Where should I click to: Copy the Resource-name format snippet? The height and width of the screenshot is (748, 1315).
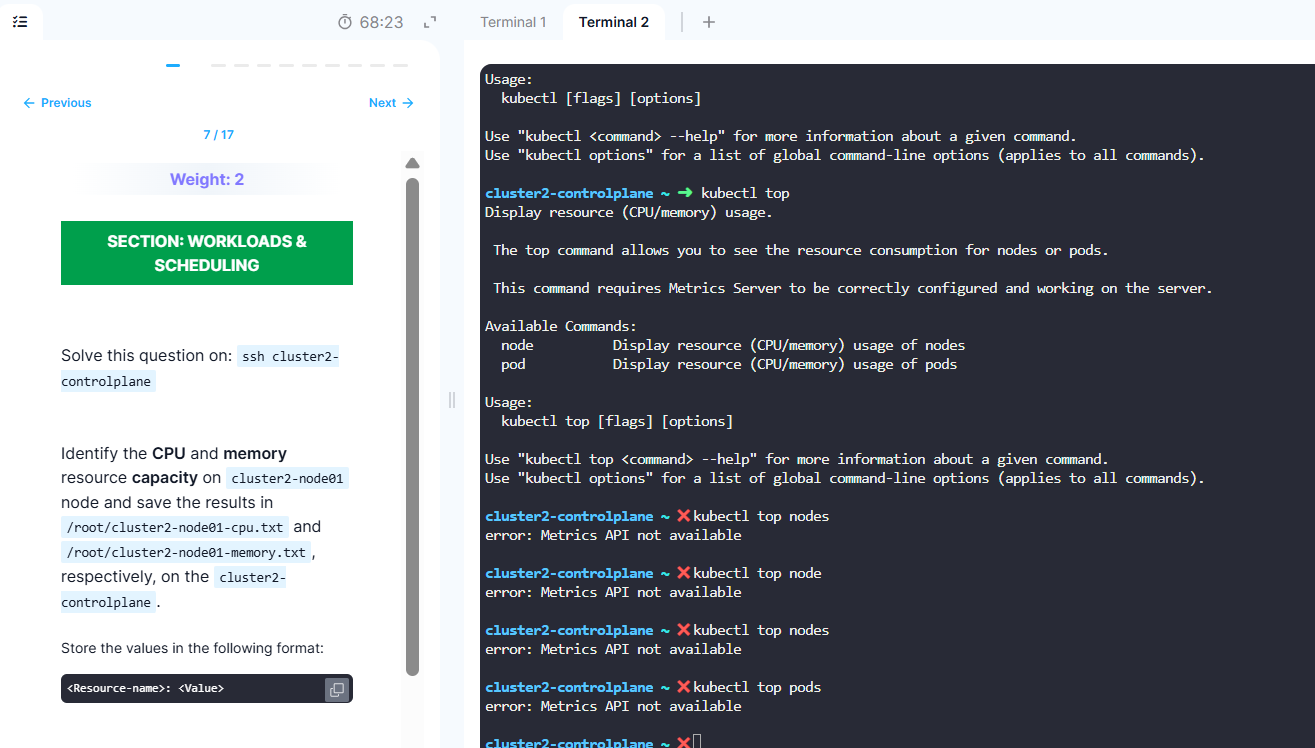pyautogui.click(x=337, y=689)
